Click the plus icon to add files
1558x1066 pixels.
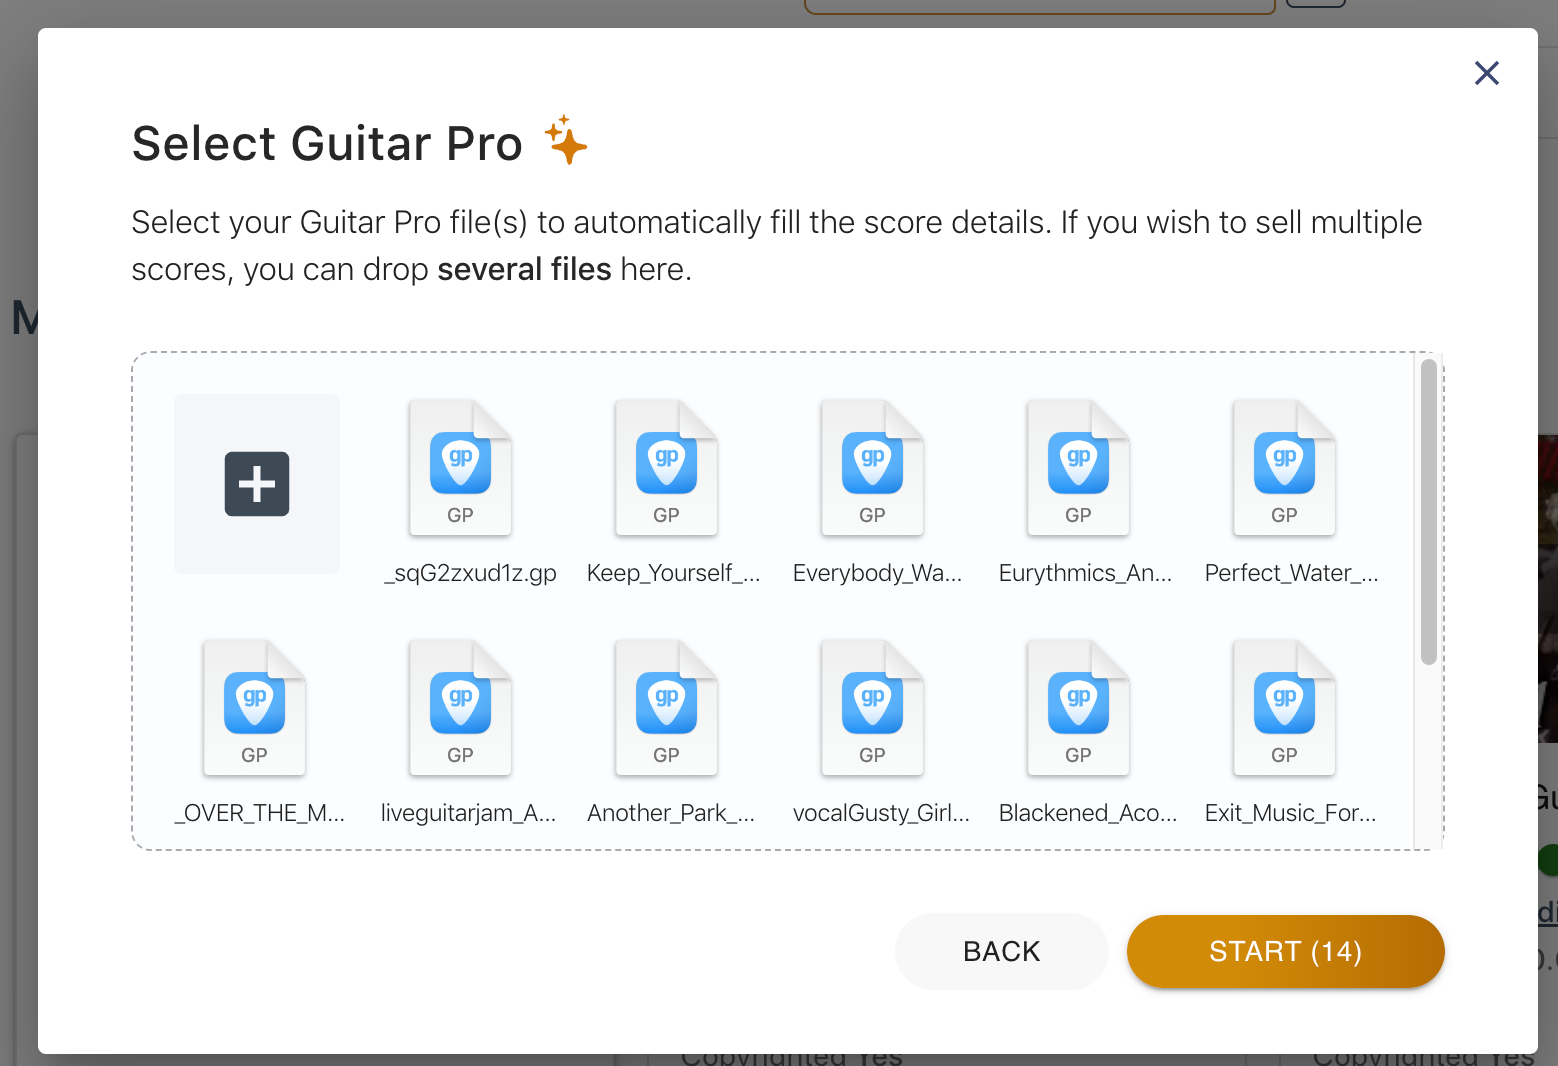257,484
